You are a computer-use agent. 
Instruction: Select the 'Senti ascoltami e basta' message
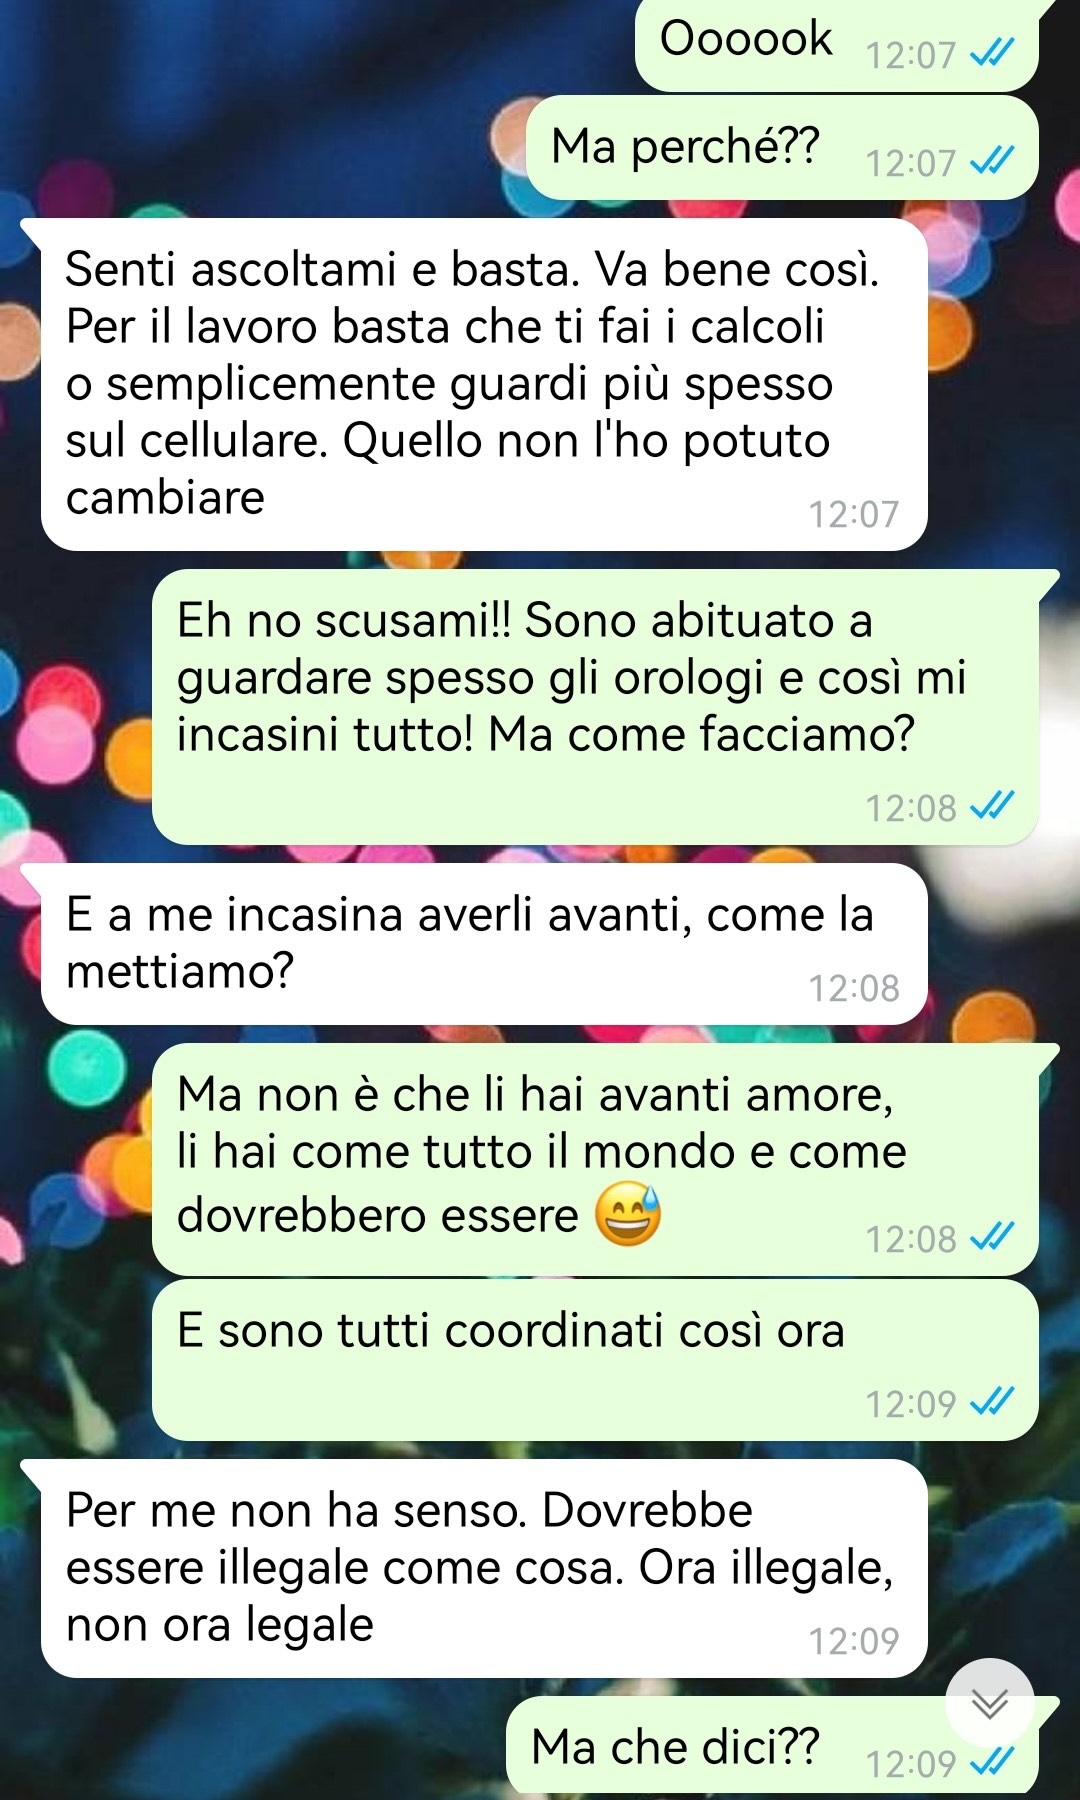484,384
